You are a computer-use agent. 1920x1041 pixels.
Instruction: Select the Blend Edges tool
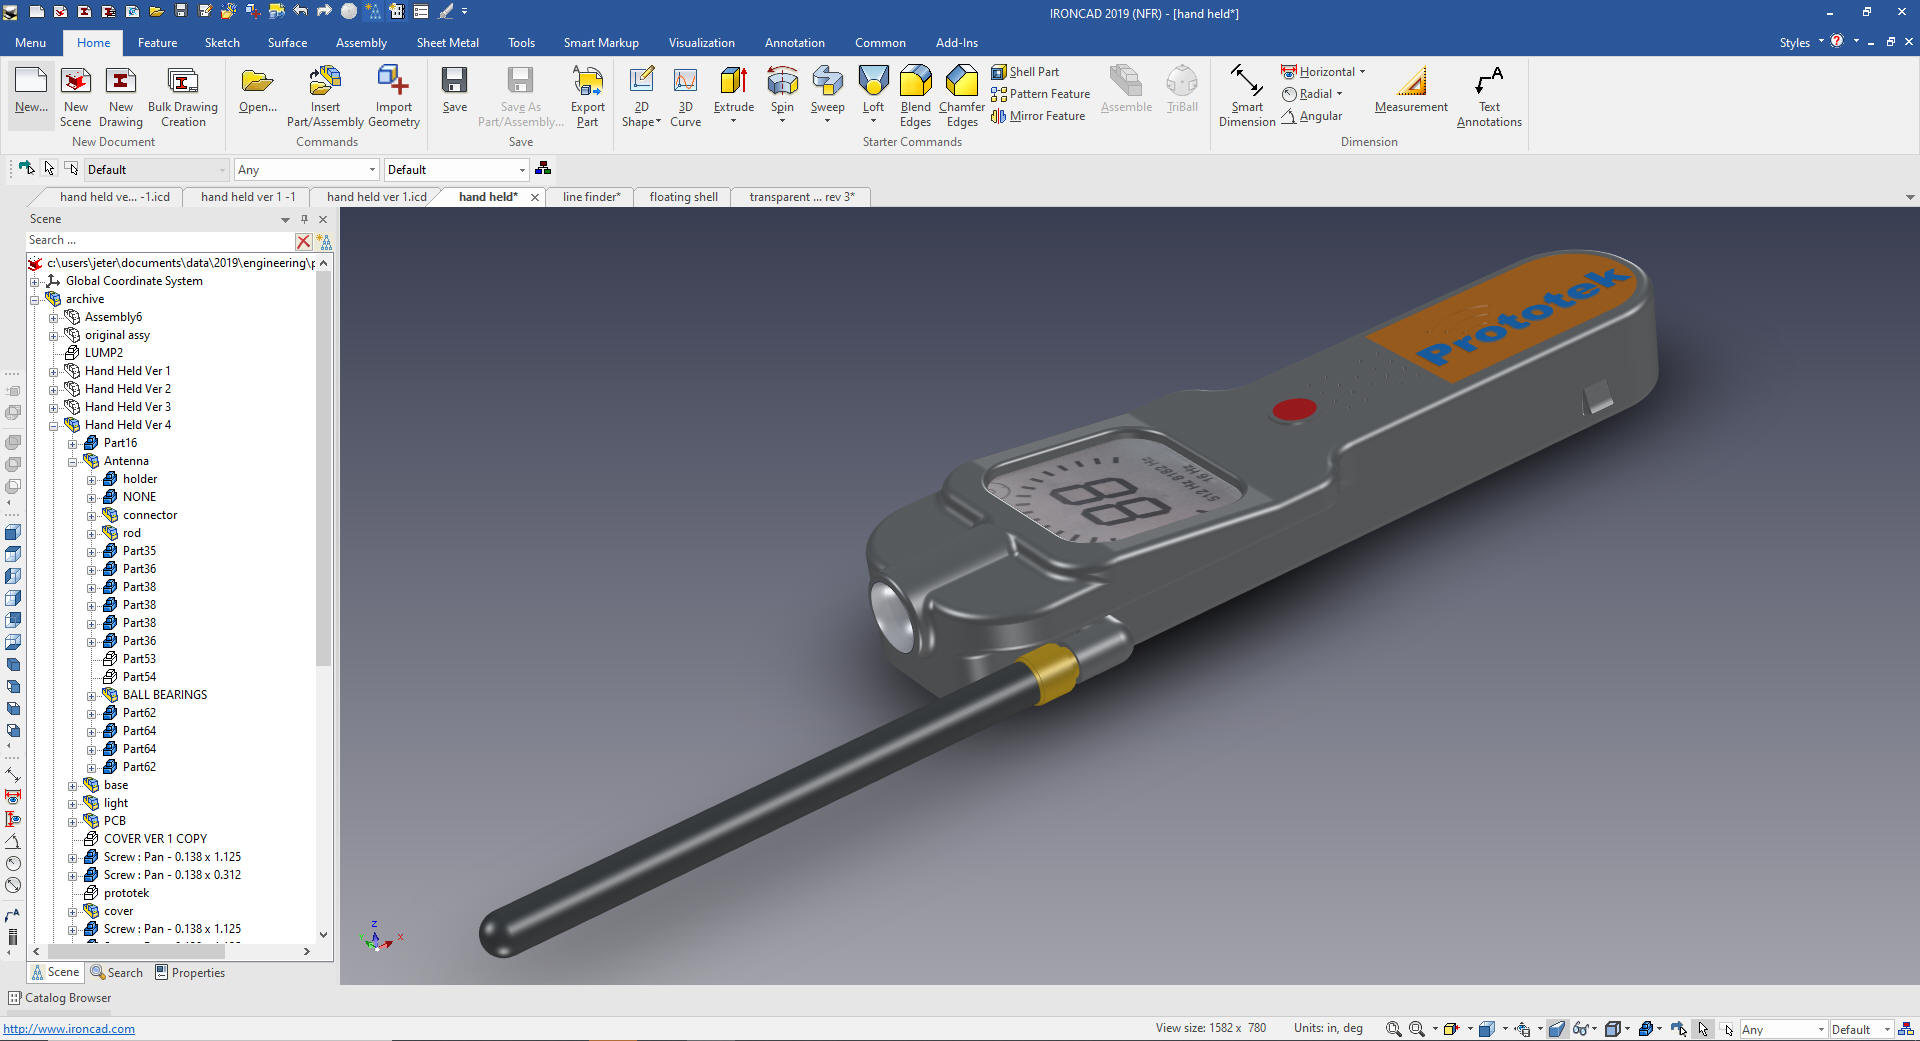(x=915, y=97)
